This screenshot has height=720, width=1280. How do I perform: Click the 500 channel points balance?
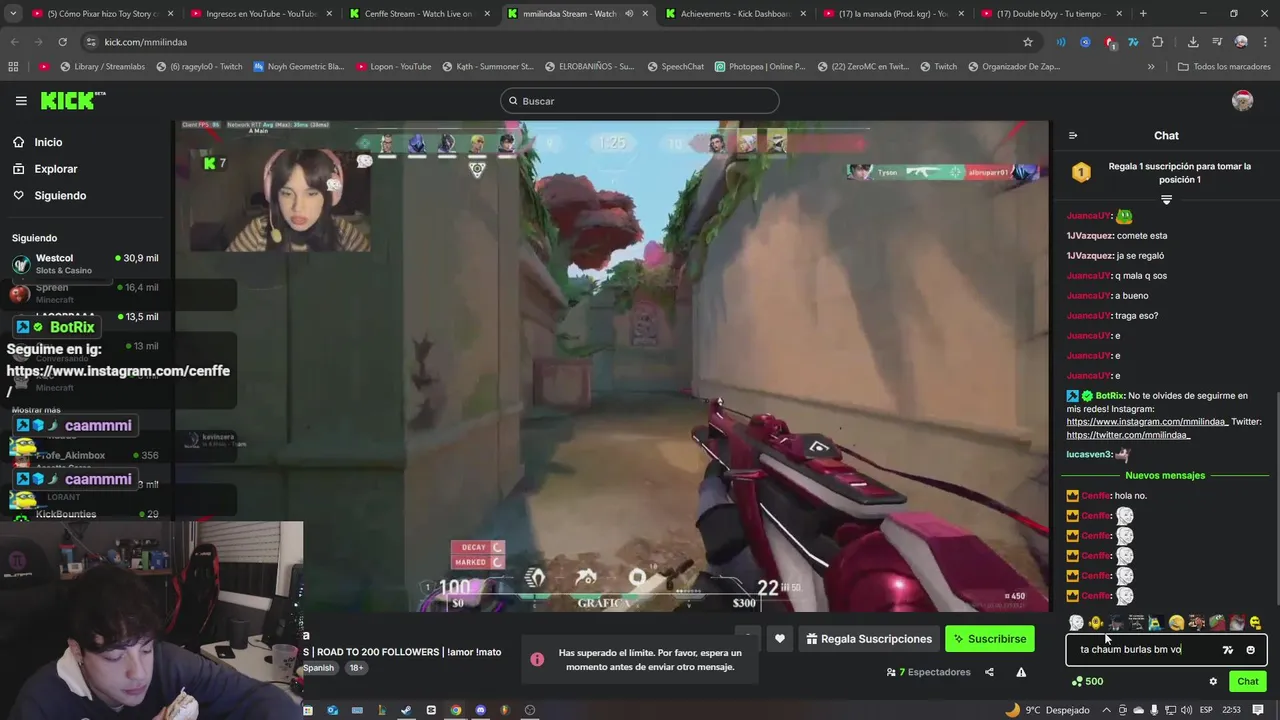point(1087,682)
